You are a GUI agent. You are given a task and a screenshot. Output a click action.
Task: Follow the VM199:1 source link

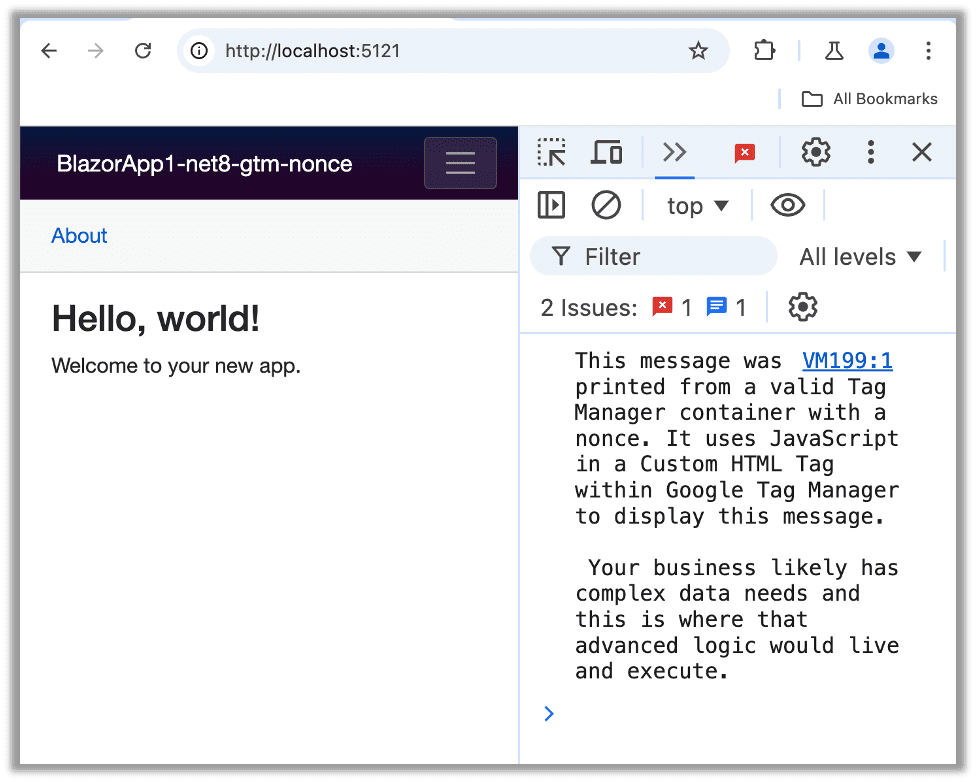tap(847, 360)
